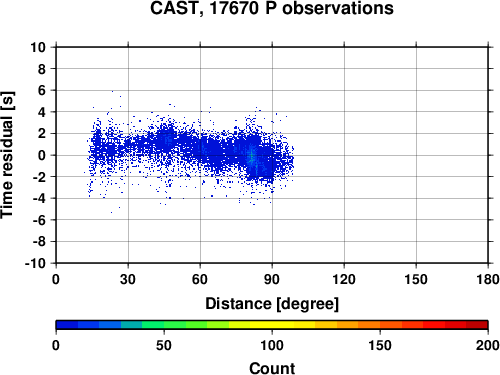Image resolution: width=500 pixels, height=375 pixels.
Task: Click the 30 tick label on distance axis
Action: point(128,279)
